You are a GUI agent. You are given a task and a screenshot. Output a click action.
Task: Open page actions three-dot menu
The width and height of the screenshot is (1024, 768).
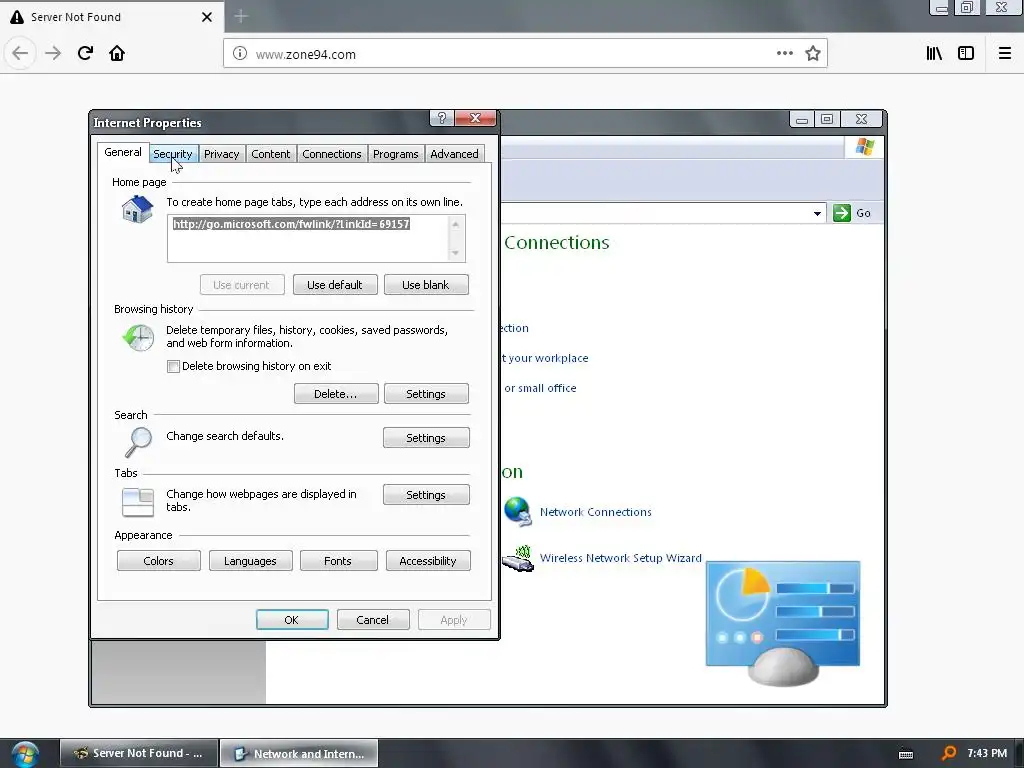(x=784, y=54)
